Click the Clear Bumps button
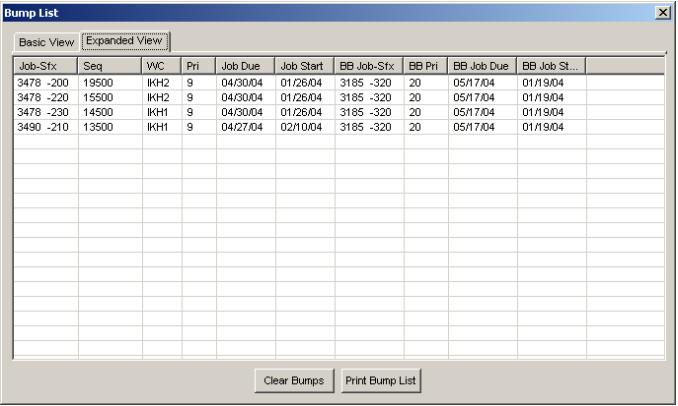The height and width of the screenshot is (406, 678). [294, 380]
